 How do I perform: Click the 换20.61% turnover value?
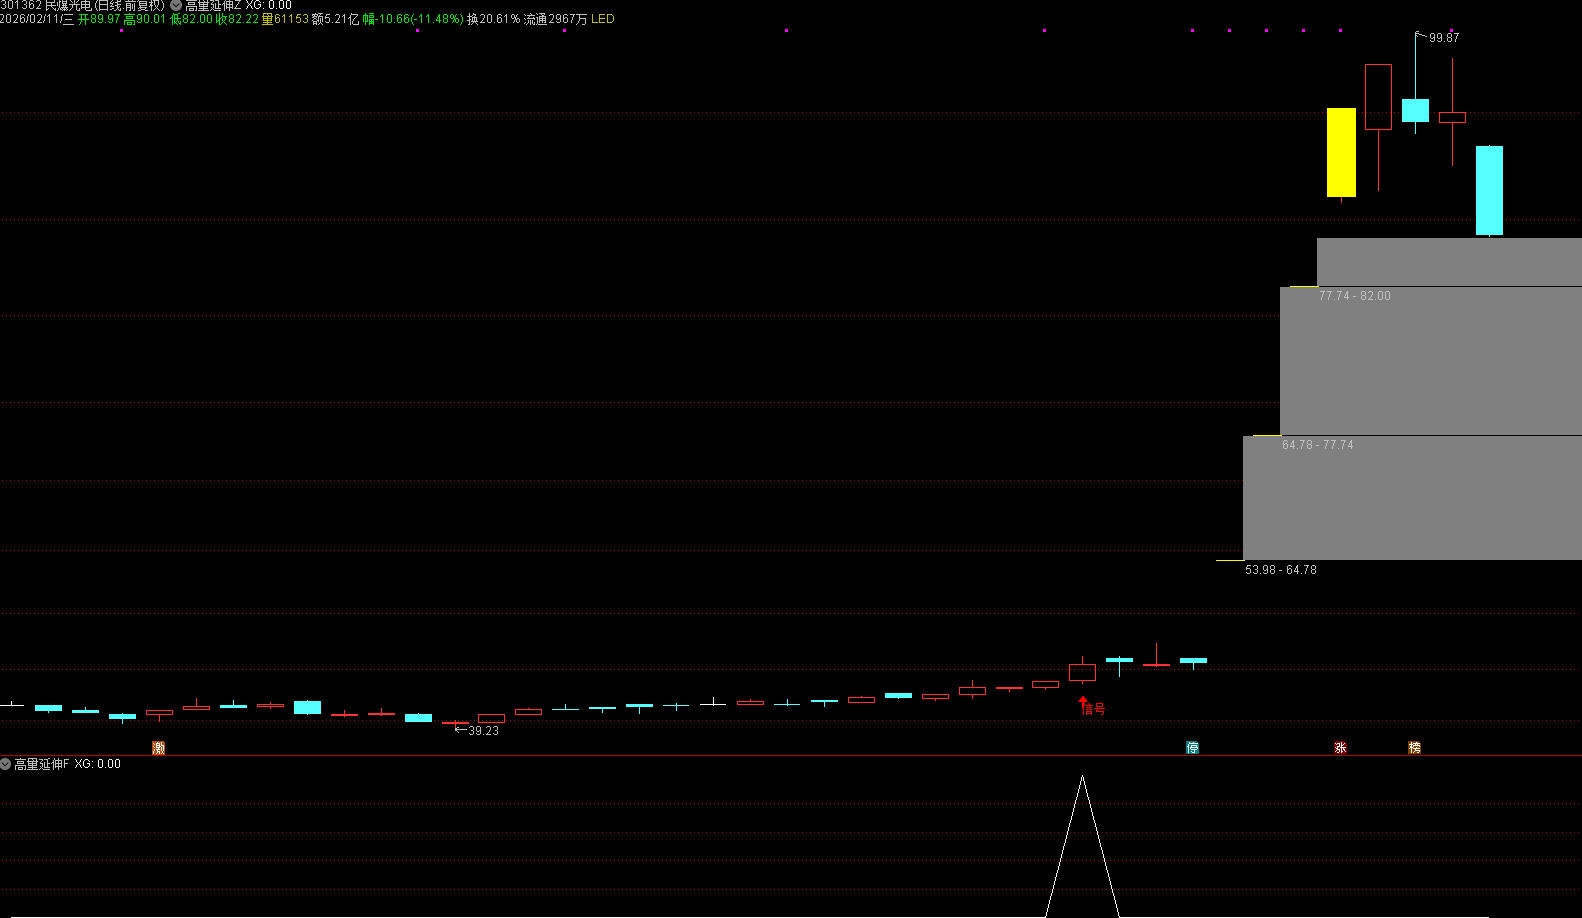click(493, 19)
